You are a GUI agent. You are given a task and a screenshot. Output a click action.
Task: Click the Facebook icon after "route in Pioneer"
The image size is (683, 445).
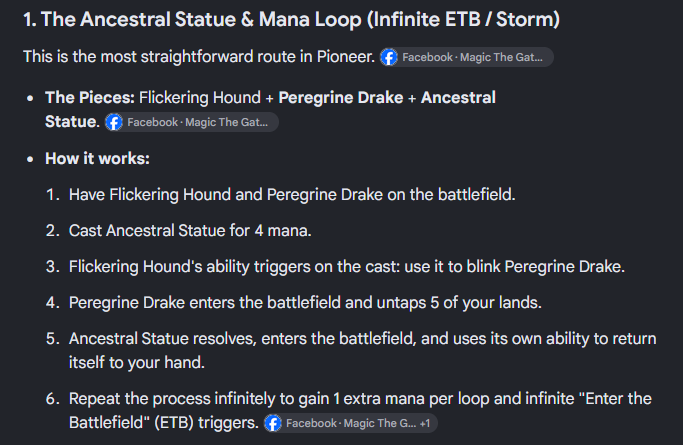click(x=389, y=57)
